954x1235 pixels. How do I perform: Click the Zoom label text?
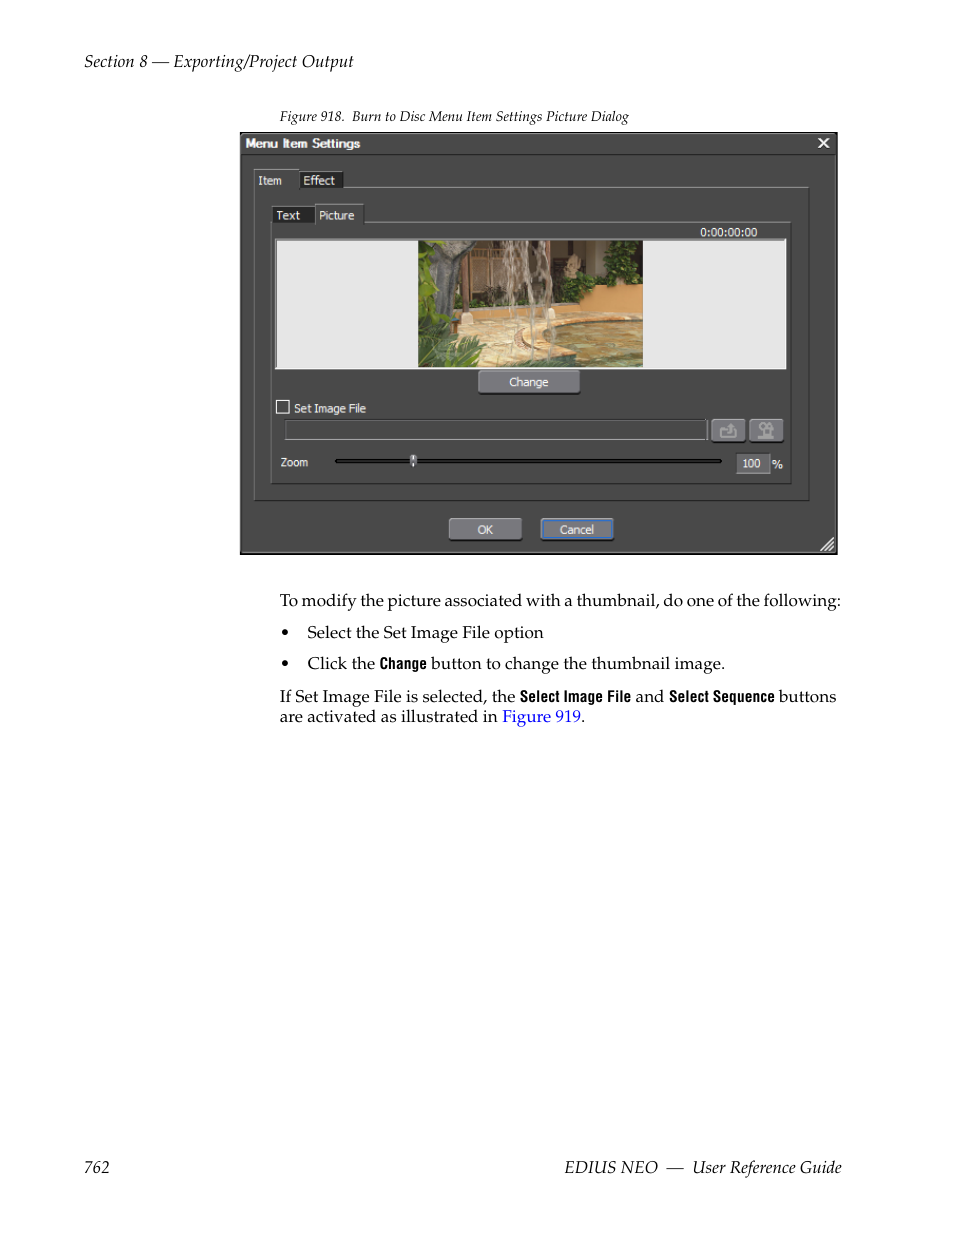294,462
